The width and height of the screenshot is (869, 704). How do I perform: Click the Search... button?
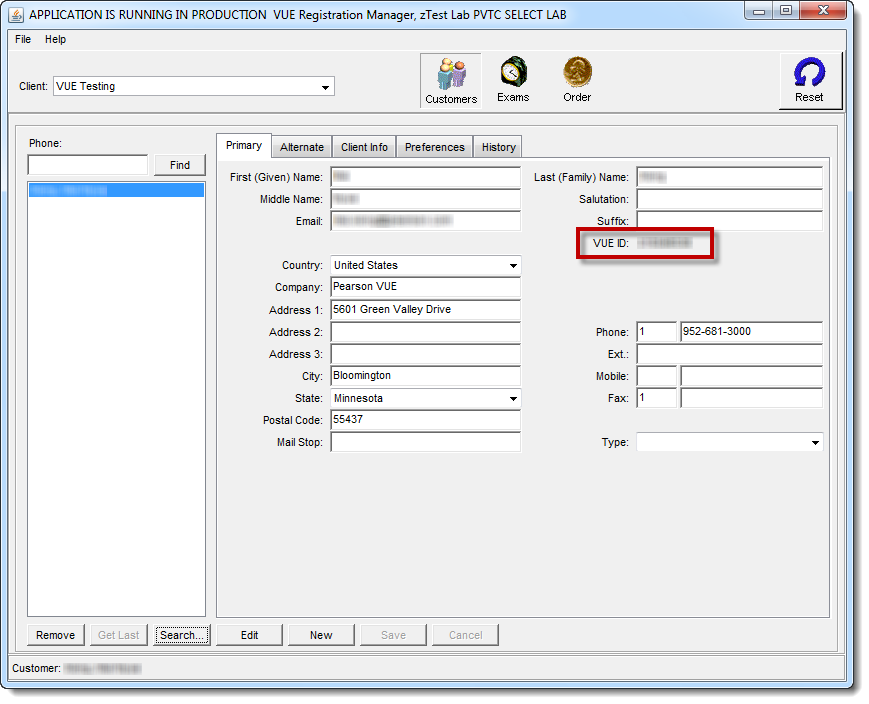pyautogui.click(x=182, y=635)
